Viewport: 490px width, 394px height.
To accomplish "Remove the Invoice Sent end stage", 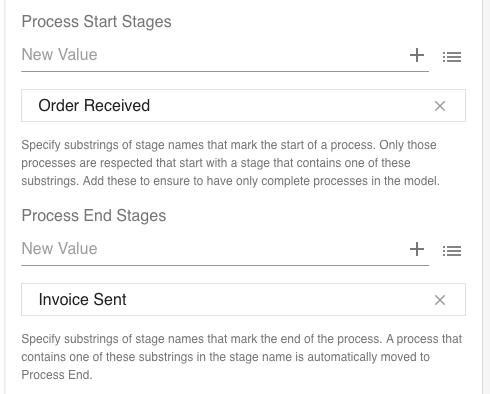I will pyautogui.click(x=440, y=300).
